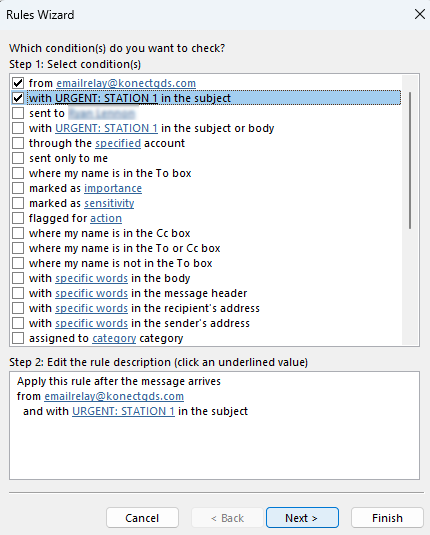This screenshot has width=430, height=535.
Task: Uncheck the 'from emailrelay@konectgds.com' condition checkbox
Action: pos(18,83)
